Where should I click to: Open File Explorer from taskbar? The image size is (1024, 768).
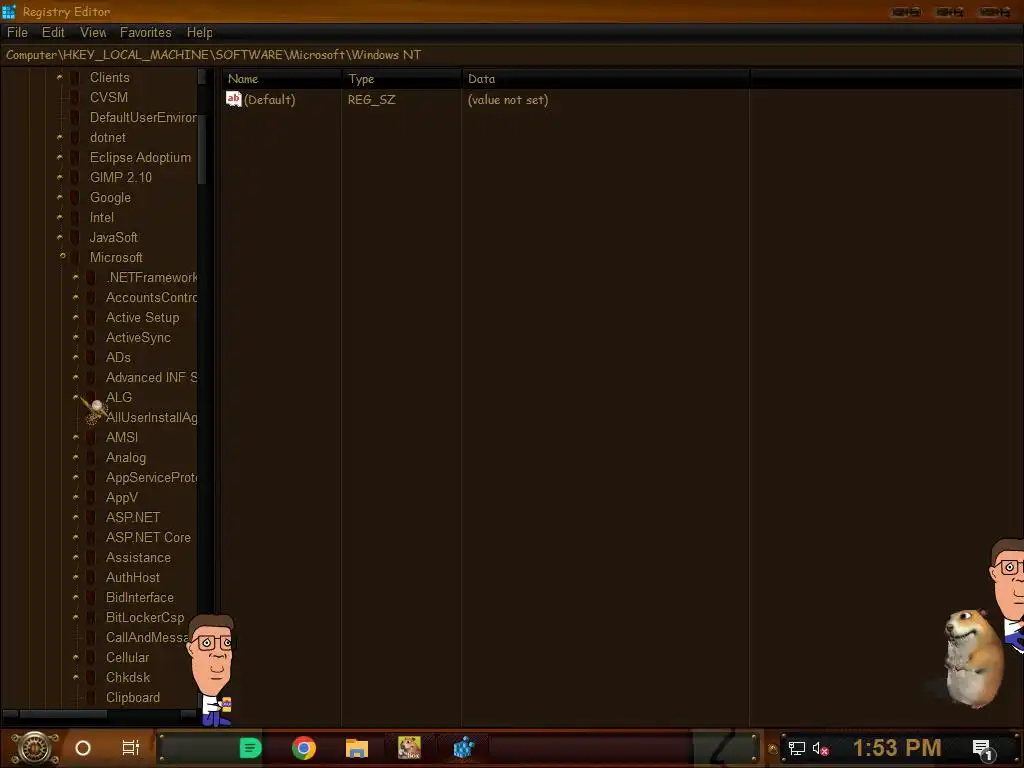pyautogui.click(x=357, y=748)
